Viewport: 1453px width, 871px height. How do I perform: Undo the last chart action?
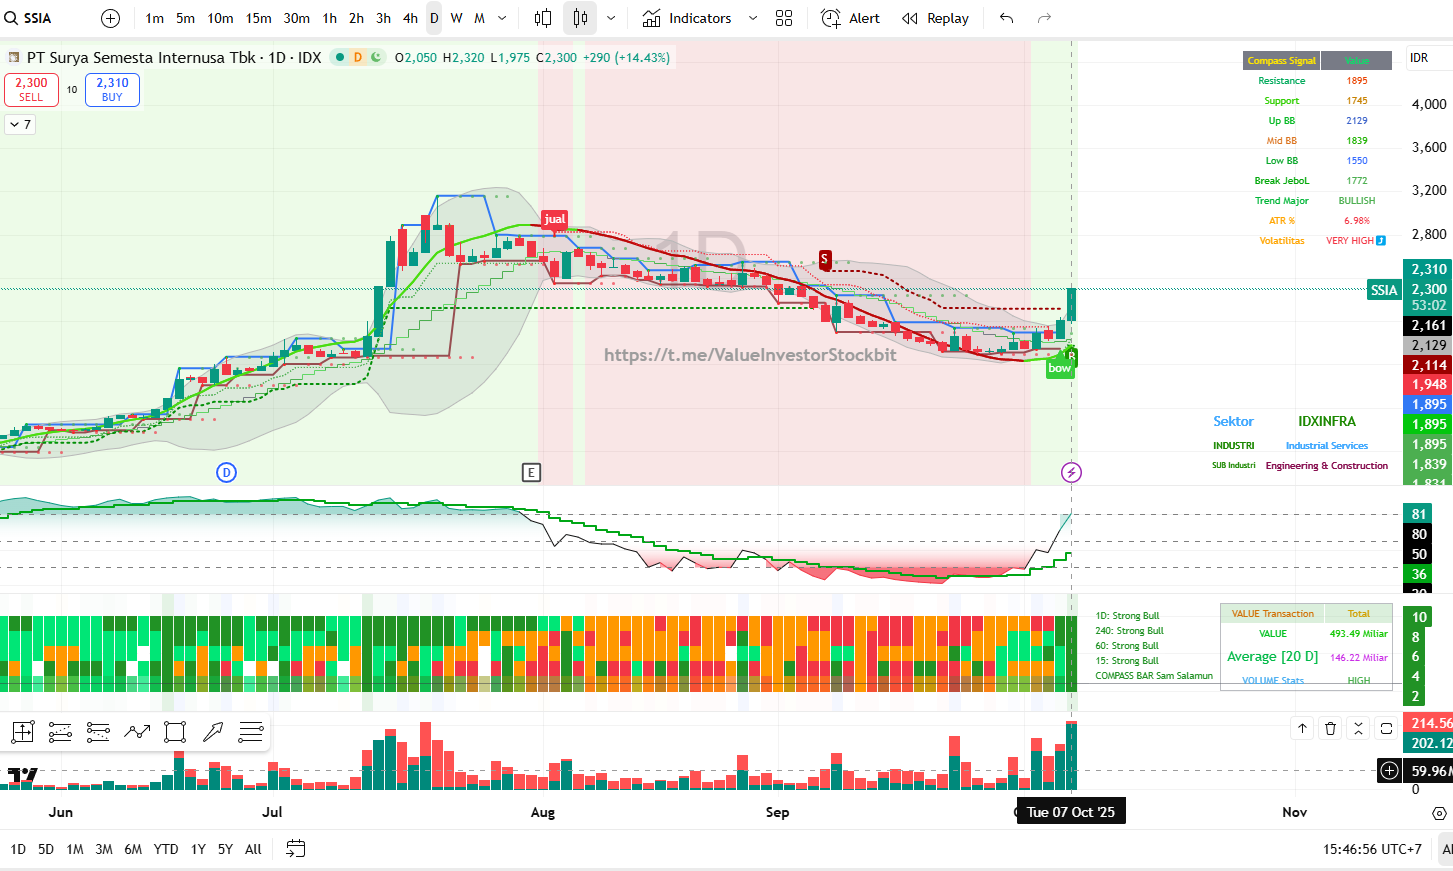pyautogui.click(x=1007, y=18)
